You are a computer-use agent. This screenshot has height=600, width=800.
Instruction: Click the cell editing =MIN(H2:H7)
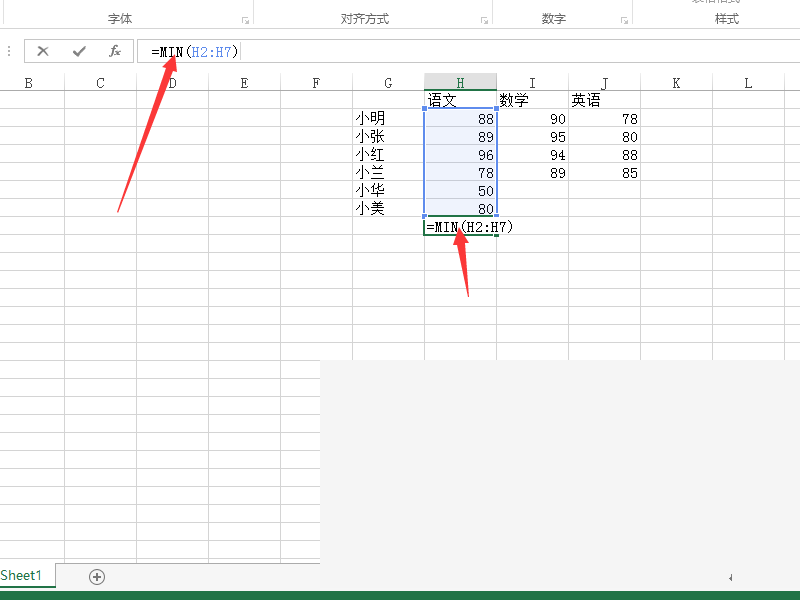click(x=460, y=227)
